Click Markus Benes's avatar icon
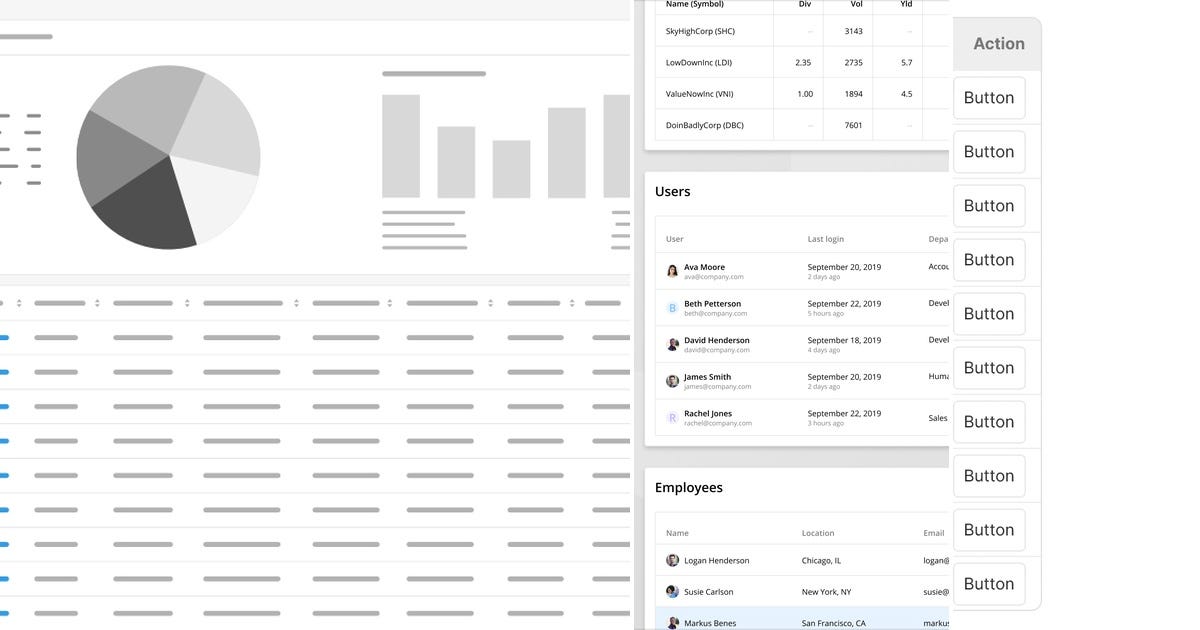1200x630 pixels. pyautogui.click(x=671, y=622)
